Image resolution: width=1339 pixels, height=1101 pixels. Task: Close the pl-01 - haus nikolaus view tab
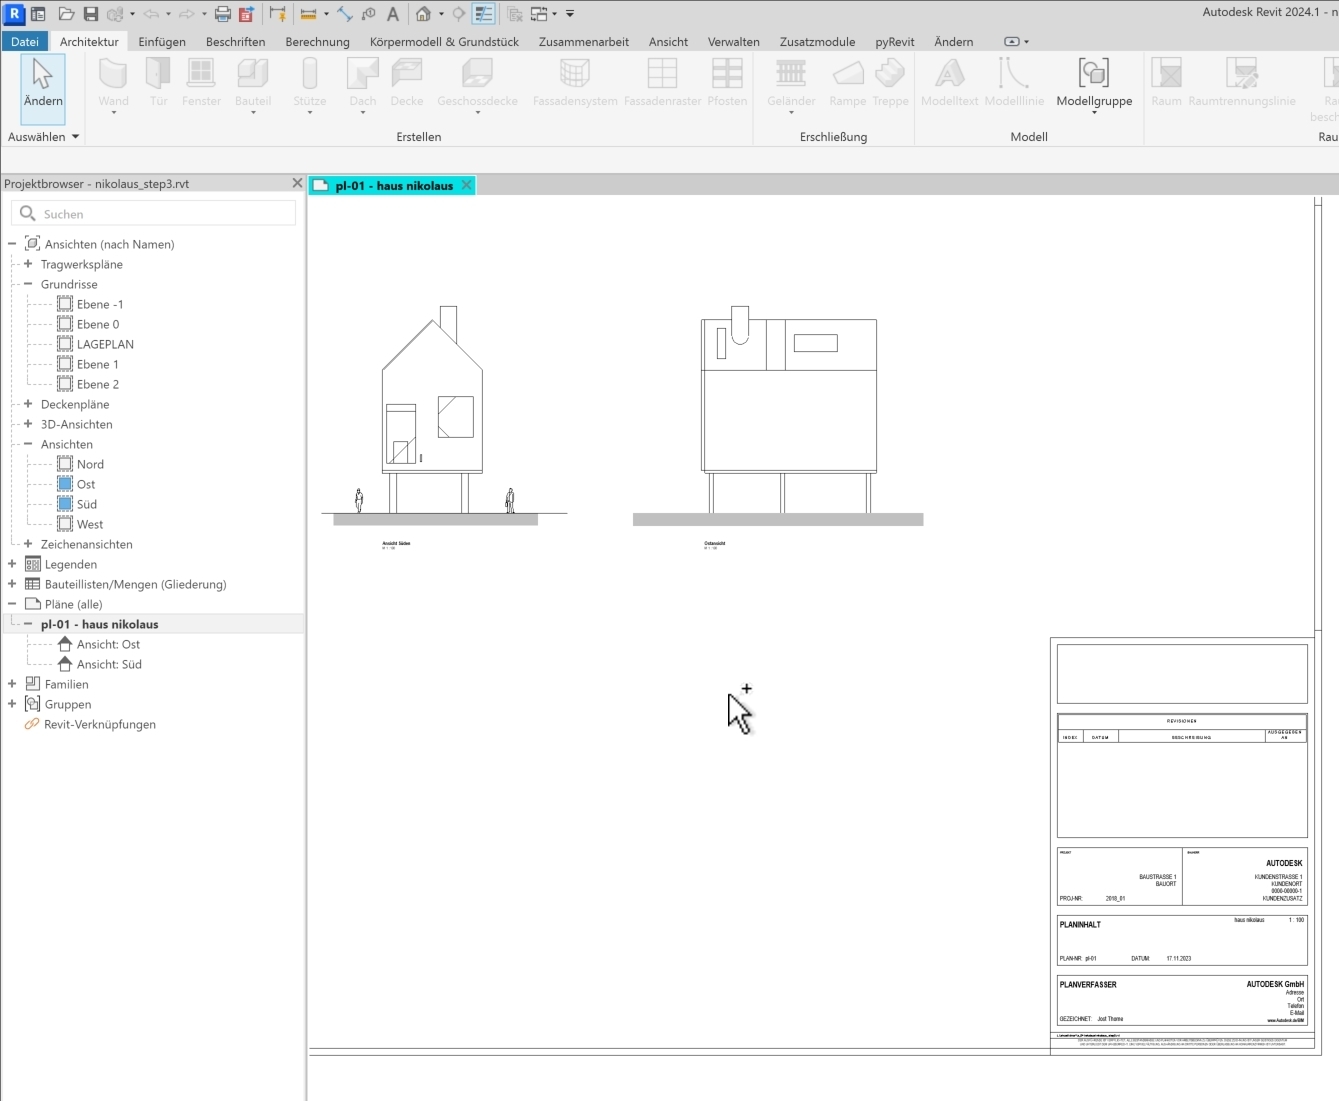466,185
